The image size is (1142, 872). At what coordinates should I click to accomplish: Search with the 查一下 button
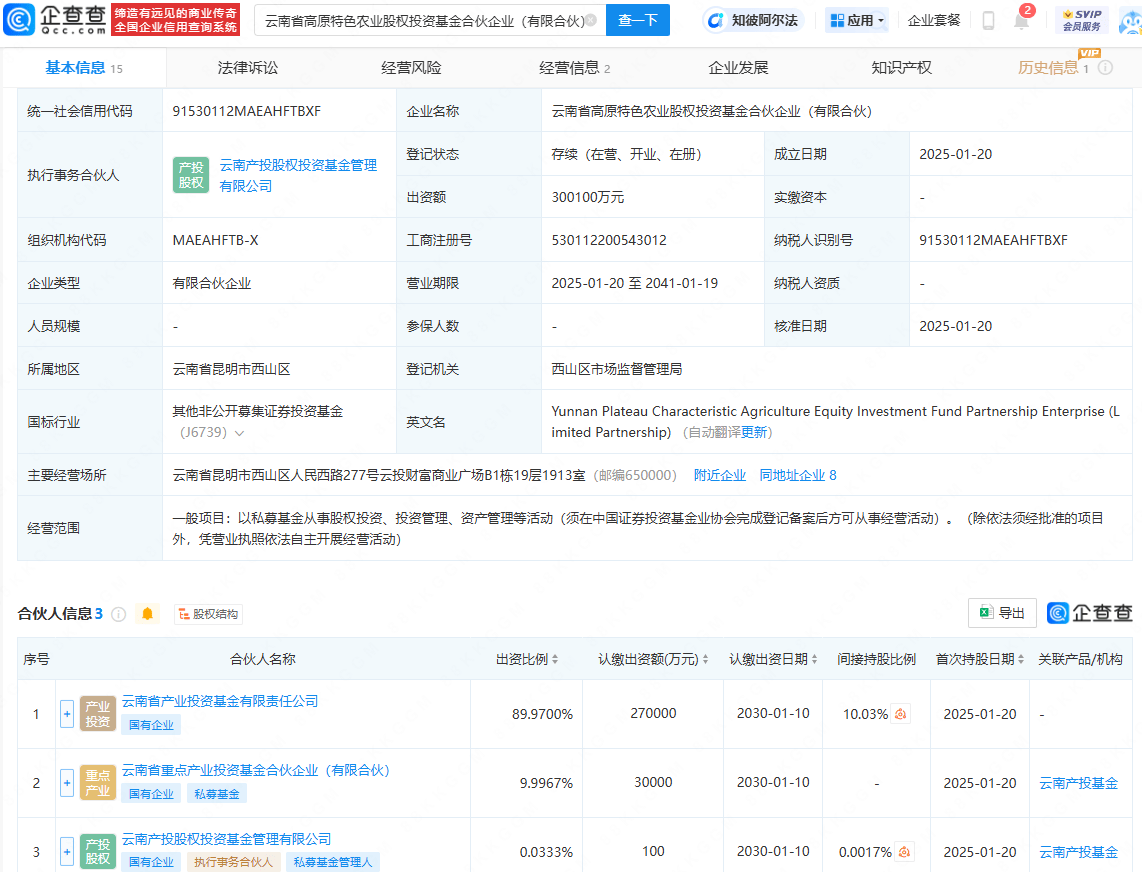pyautogui.click(x=637, y=20)
